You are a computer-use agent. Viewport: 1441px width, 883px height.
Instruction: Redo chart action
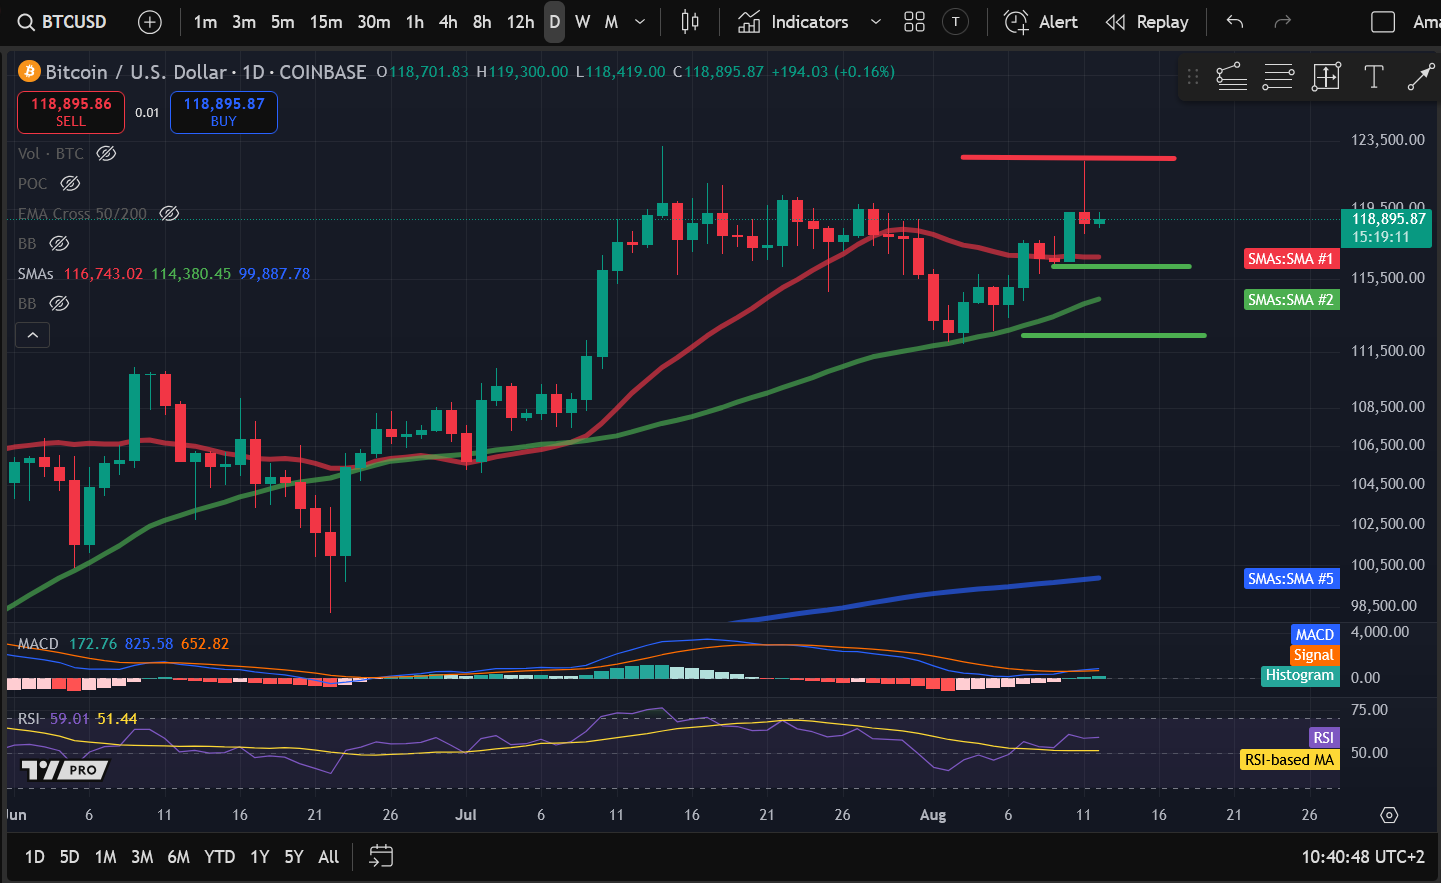[x=1283, y=22]
